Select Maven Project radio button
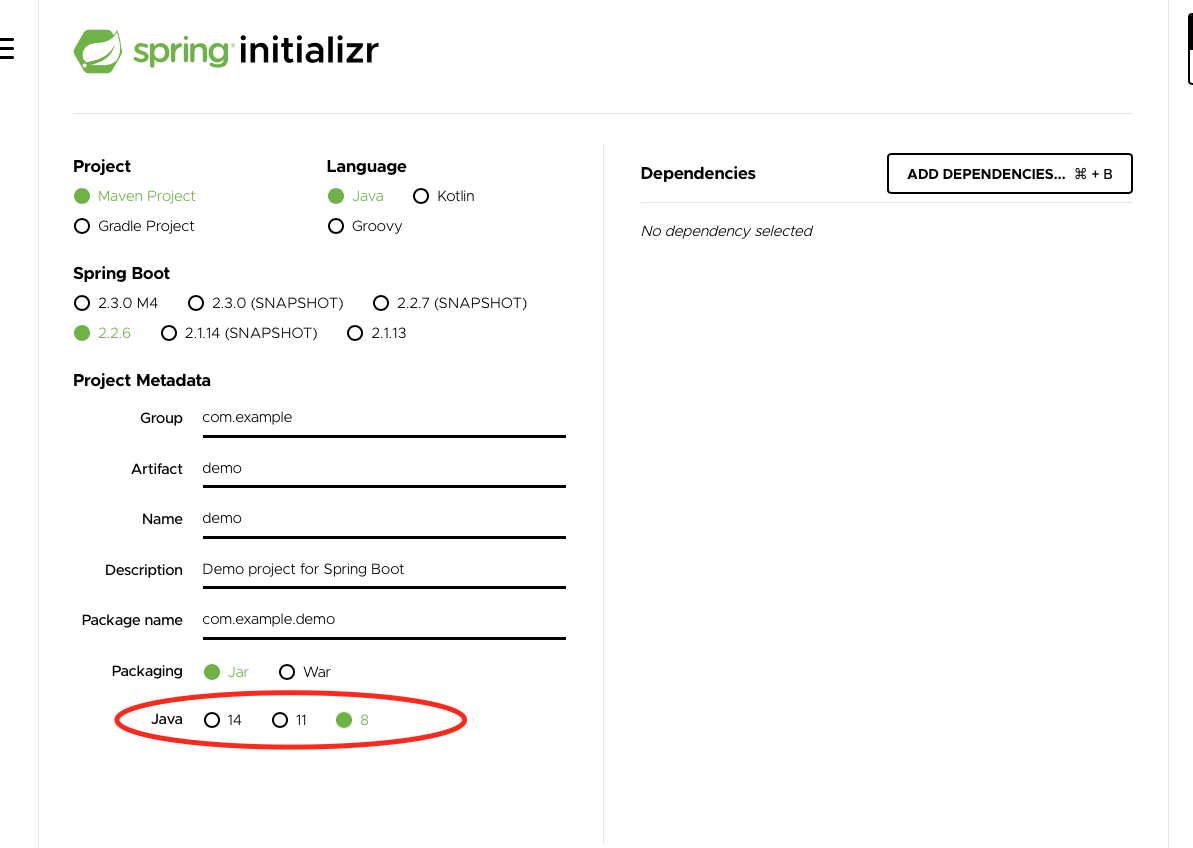The image size is (1193, 848). click(x=82, y=196)
